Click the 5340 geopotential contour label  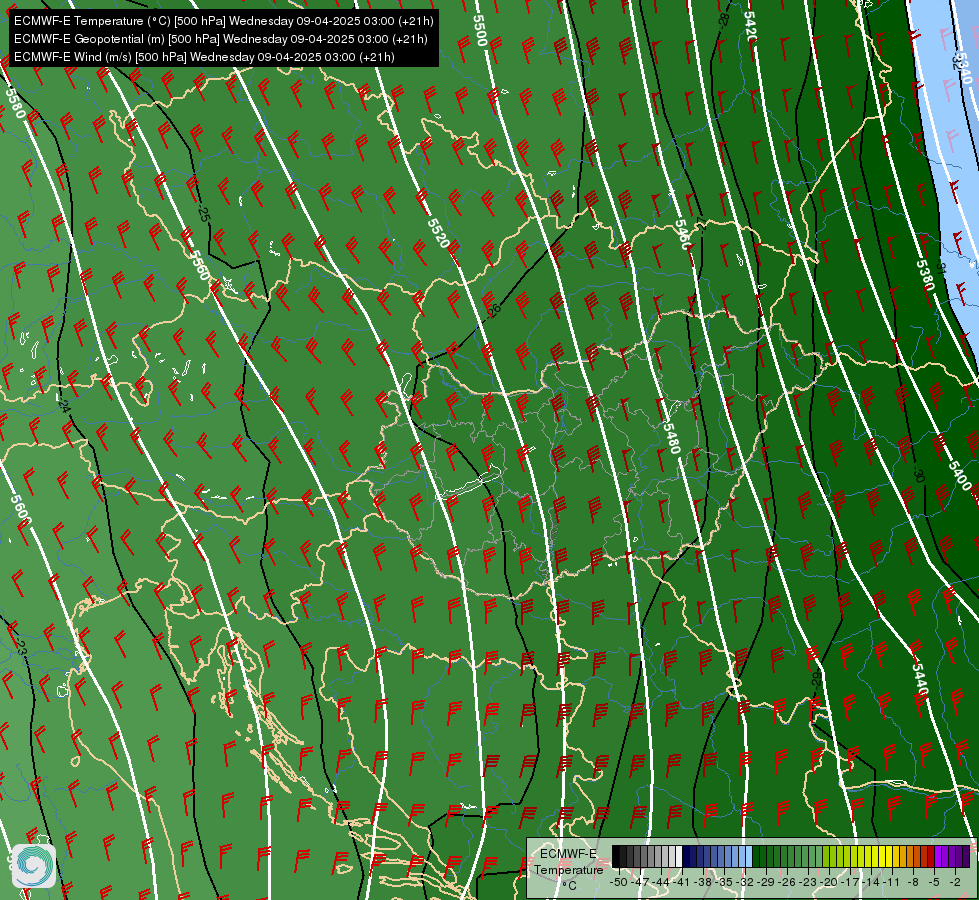962,69
